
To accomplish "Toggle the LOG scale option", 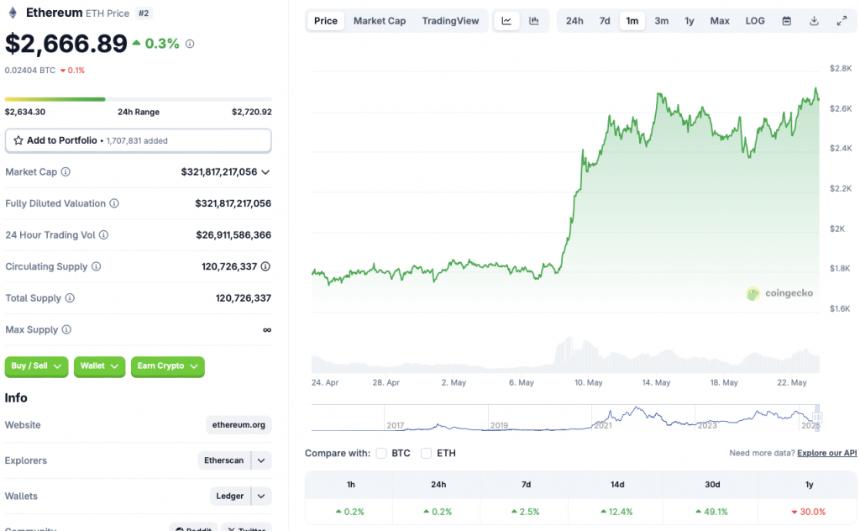I will pyautogui.click(x=755, y=21).
